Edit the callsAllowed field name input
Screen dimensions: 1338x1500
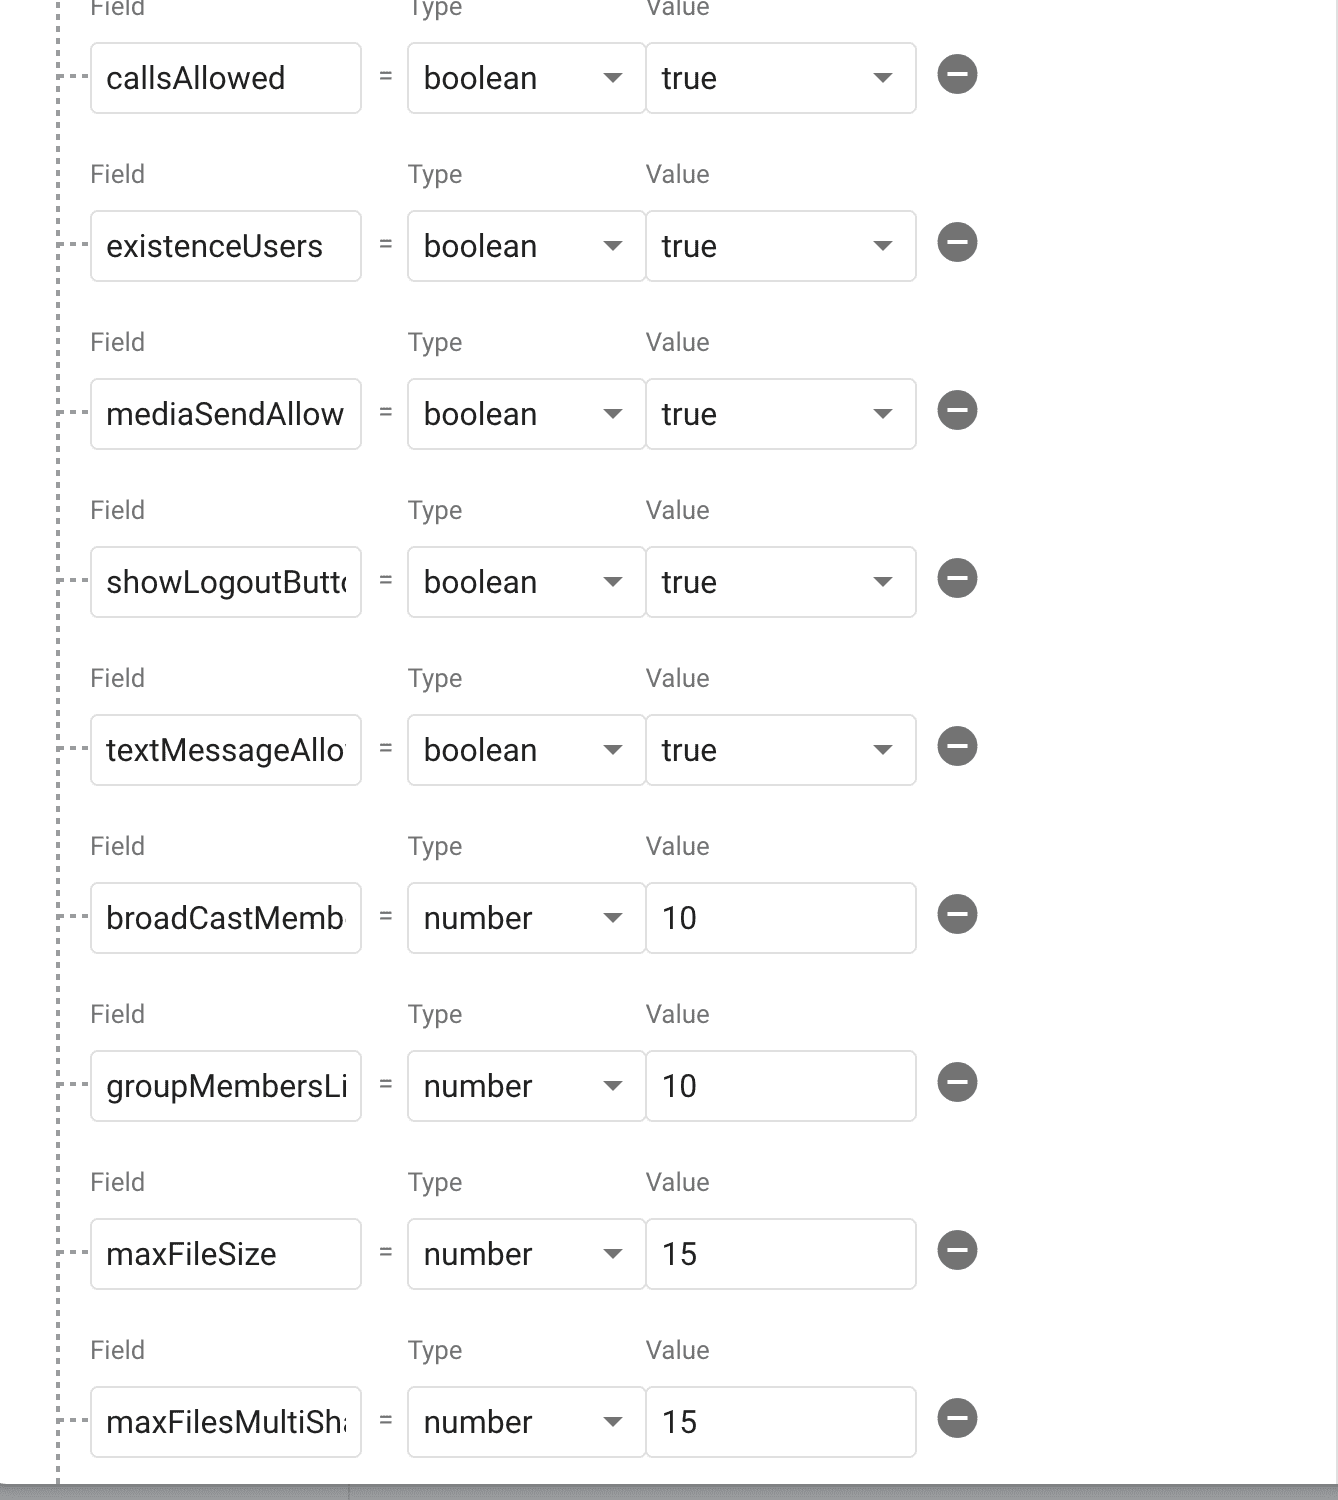(x=225, y=78)
